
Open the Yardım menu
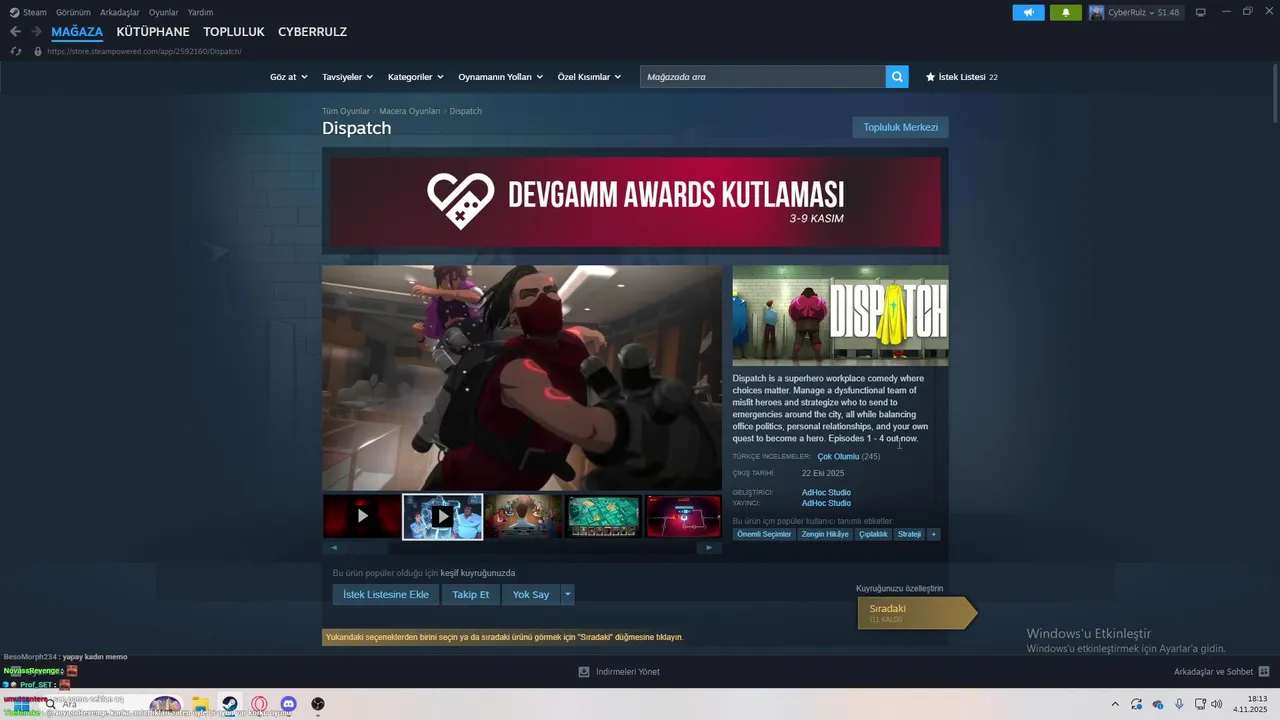coord(201,13)
